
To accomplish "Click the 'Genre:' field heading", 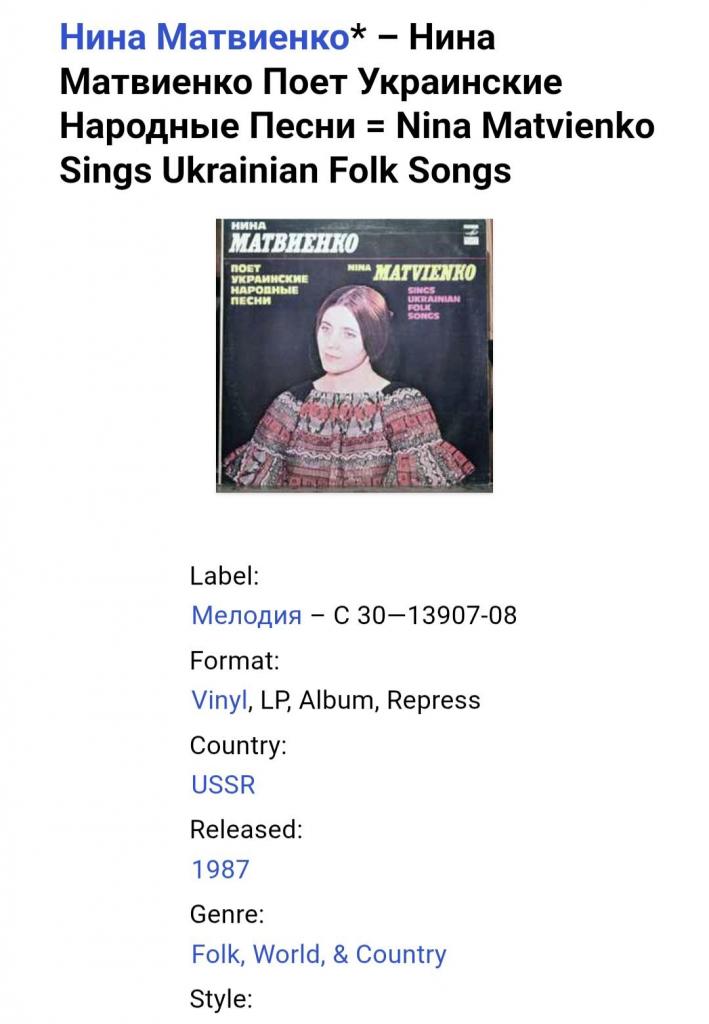I will pyautogui.click(x=227, y=914).
